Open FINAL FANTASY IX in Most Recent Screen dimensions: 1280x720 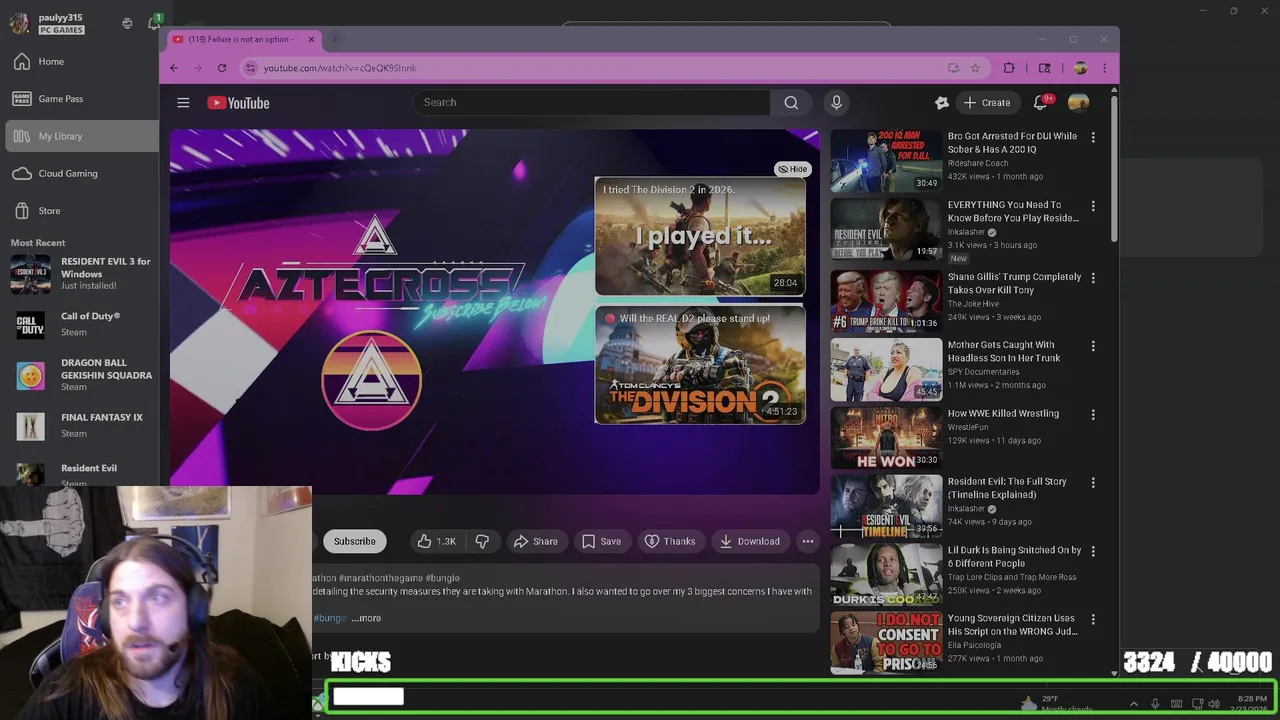pyautogui.click(x=80, y=426)
